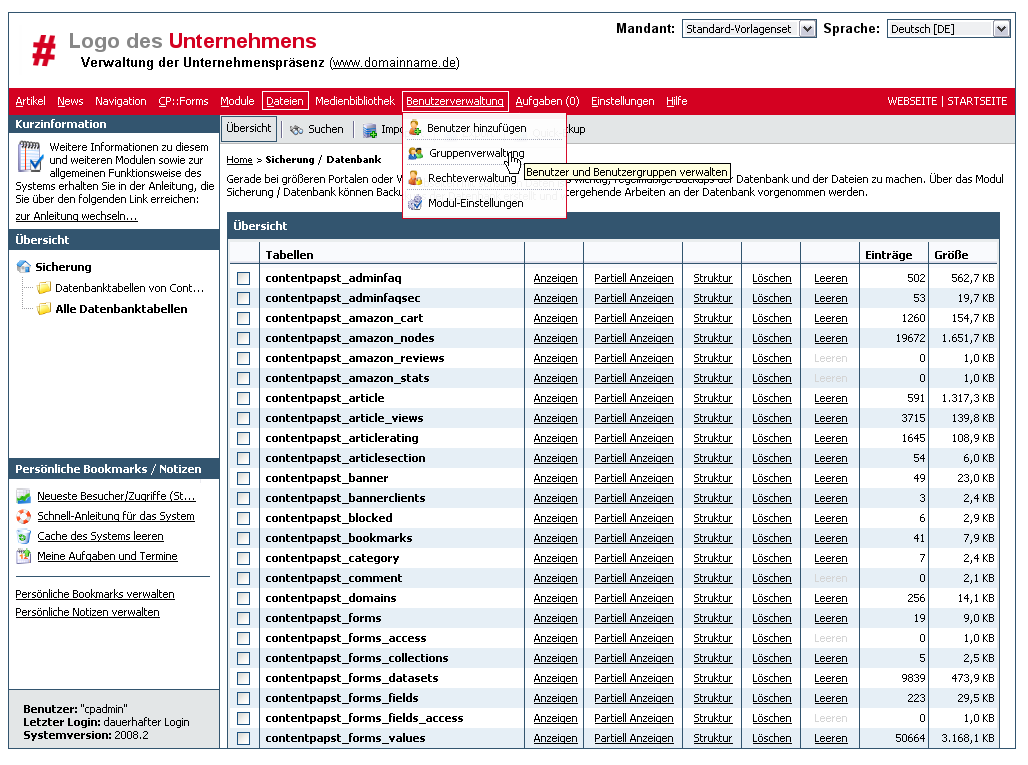
Task: Open the Medienbibliothek menu
Action: pos(355,101)
